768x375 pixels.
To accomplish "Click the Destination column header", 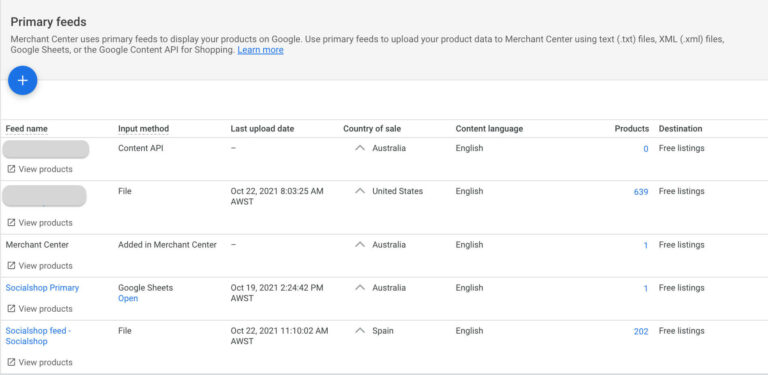I will coord(680,129).
